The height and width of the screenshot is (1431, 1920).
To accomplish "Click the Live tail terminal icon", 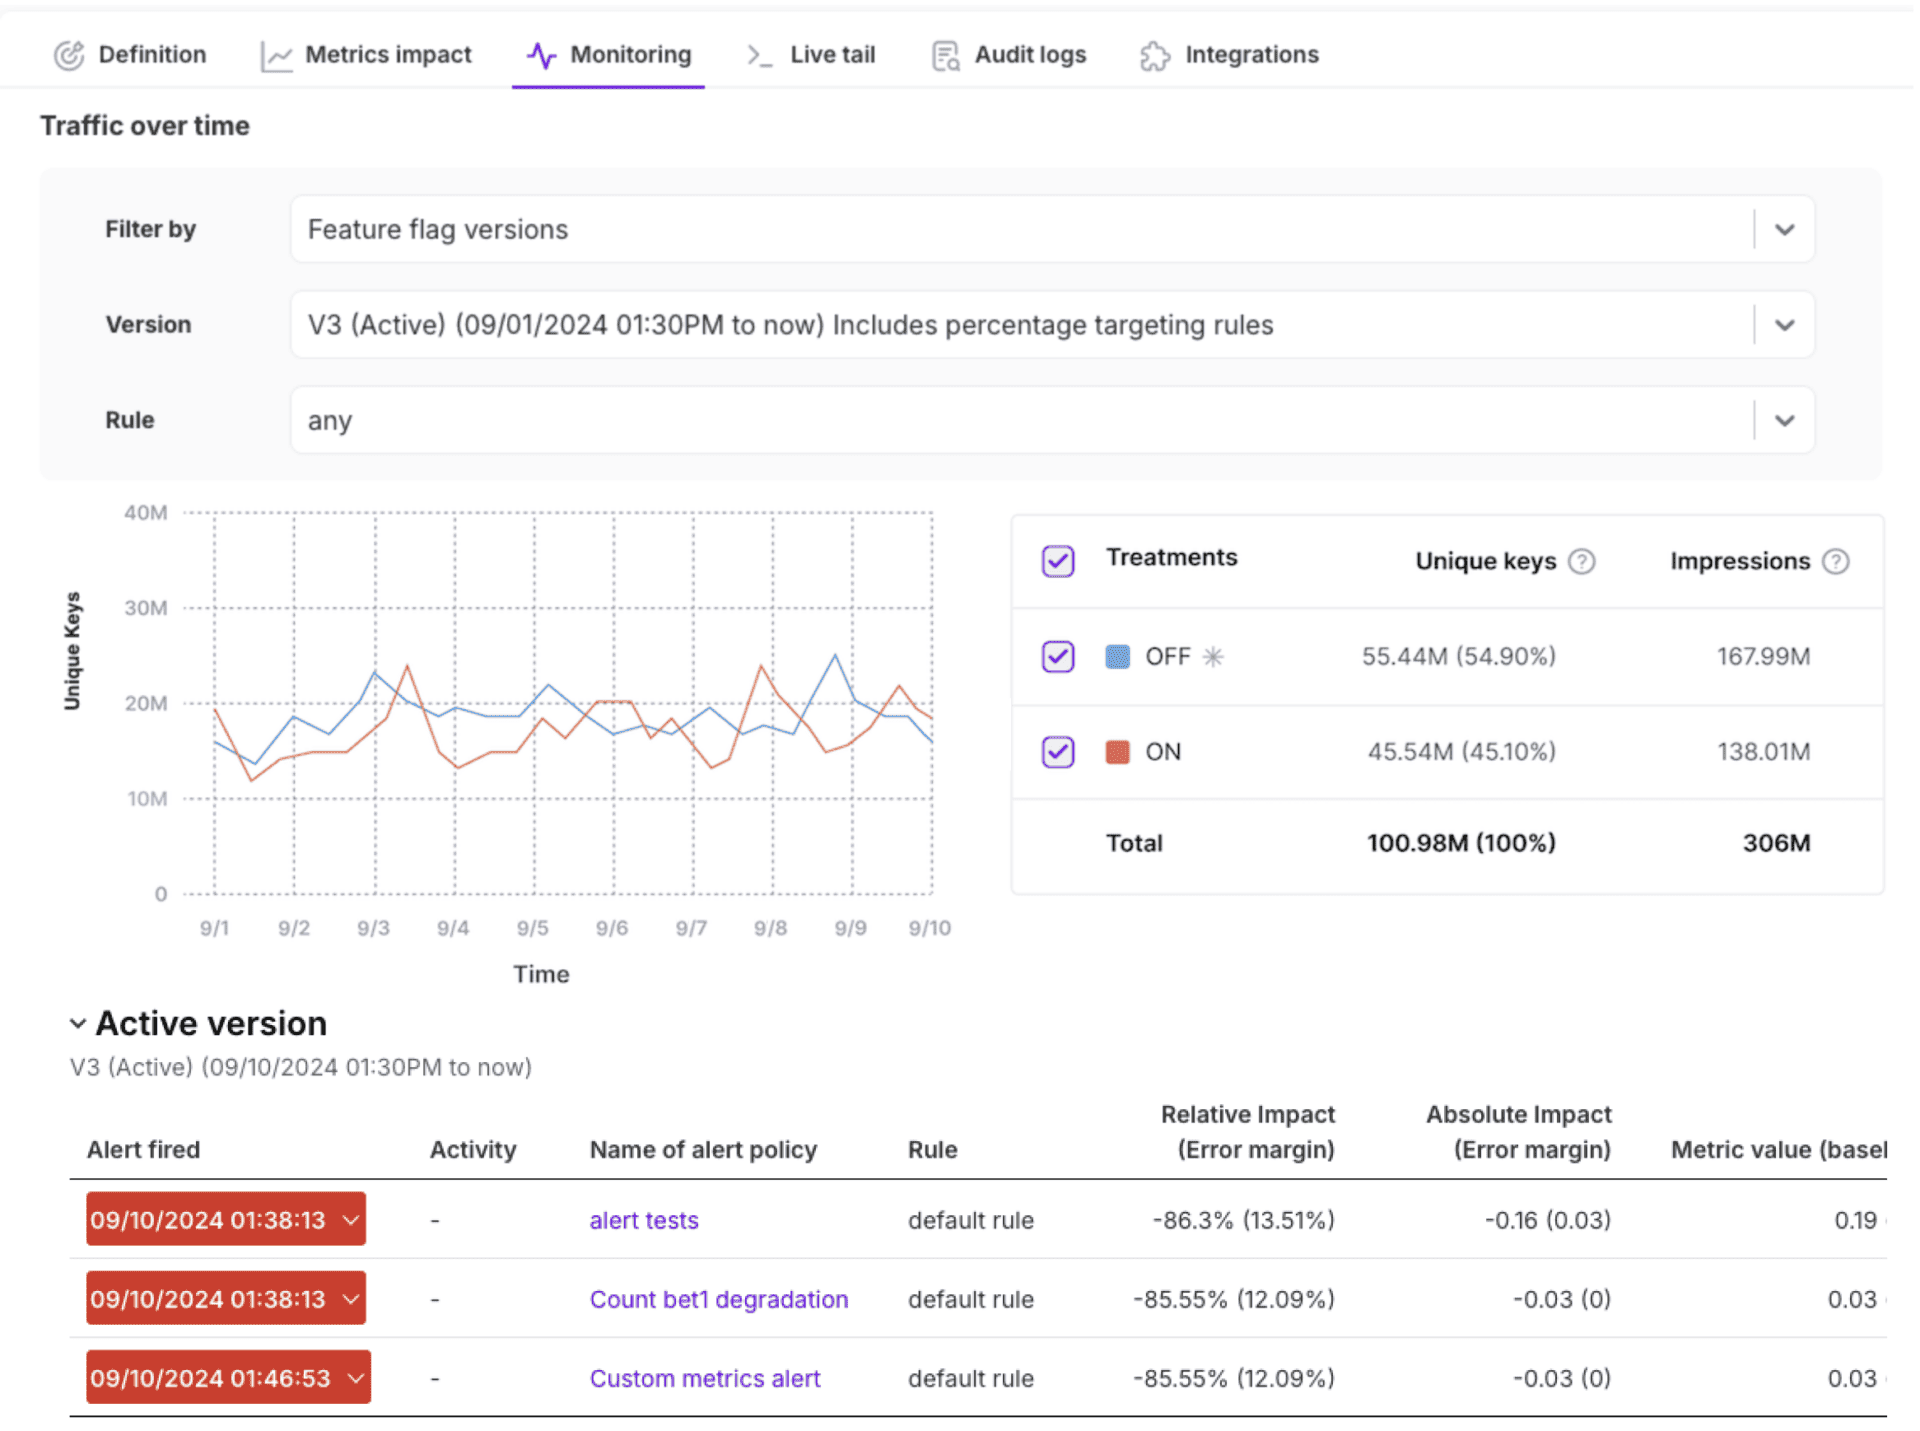I will click(759, 55).
